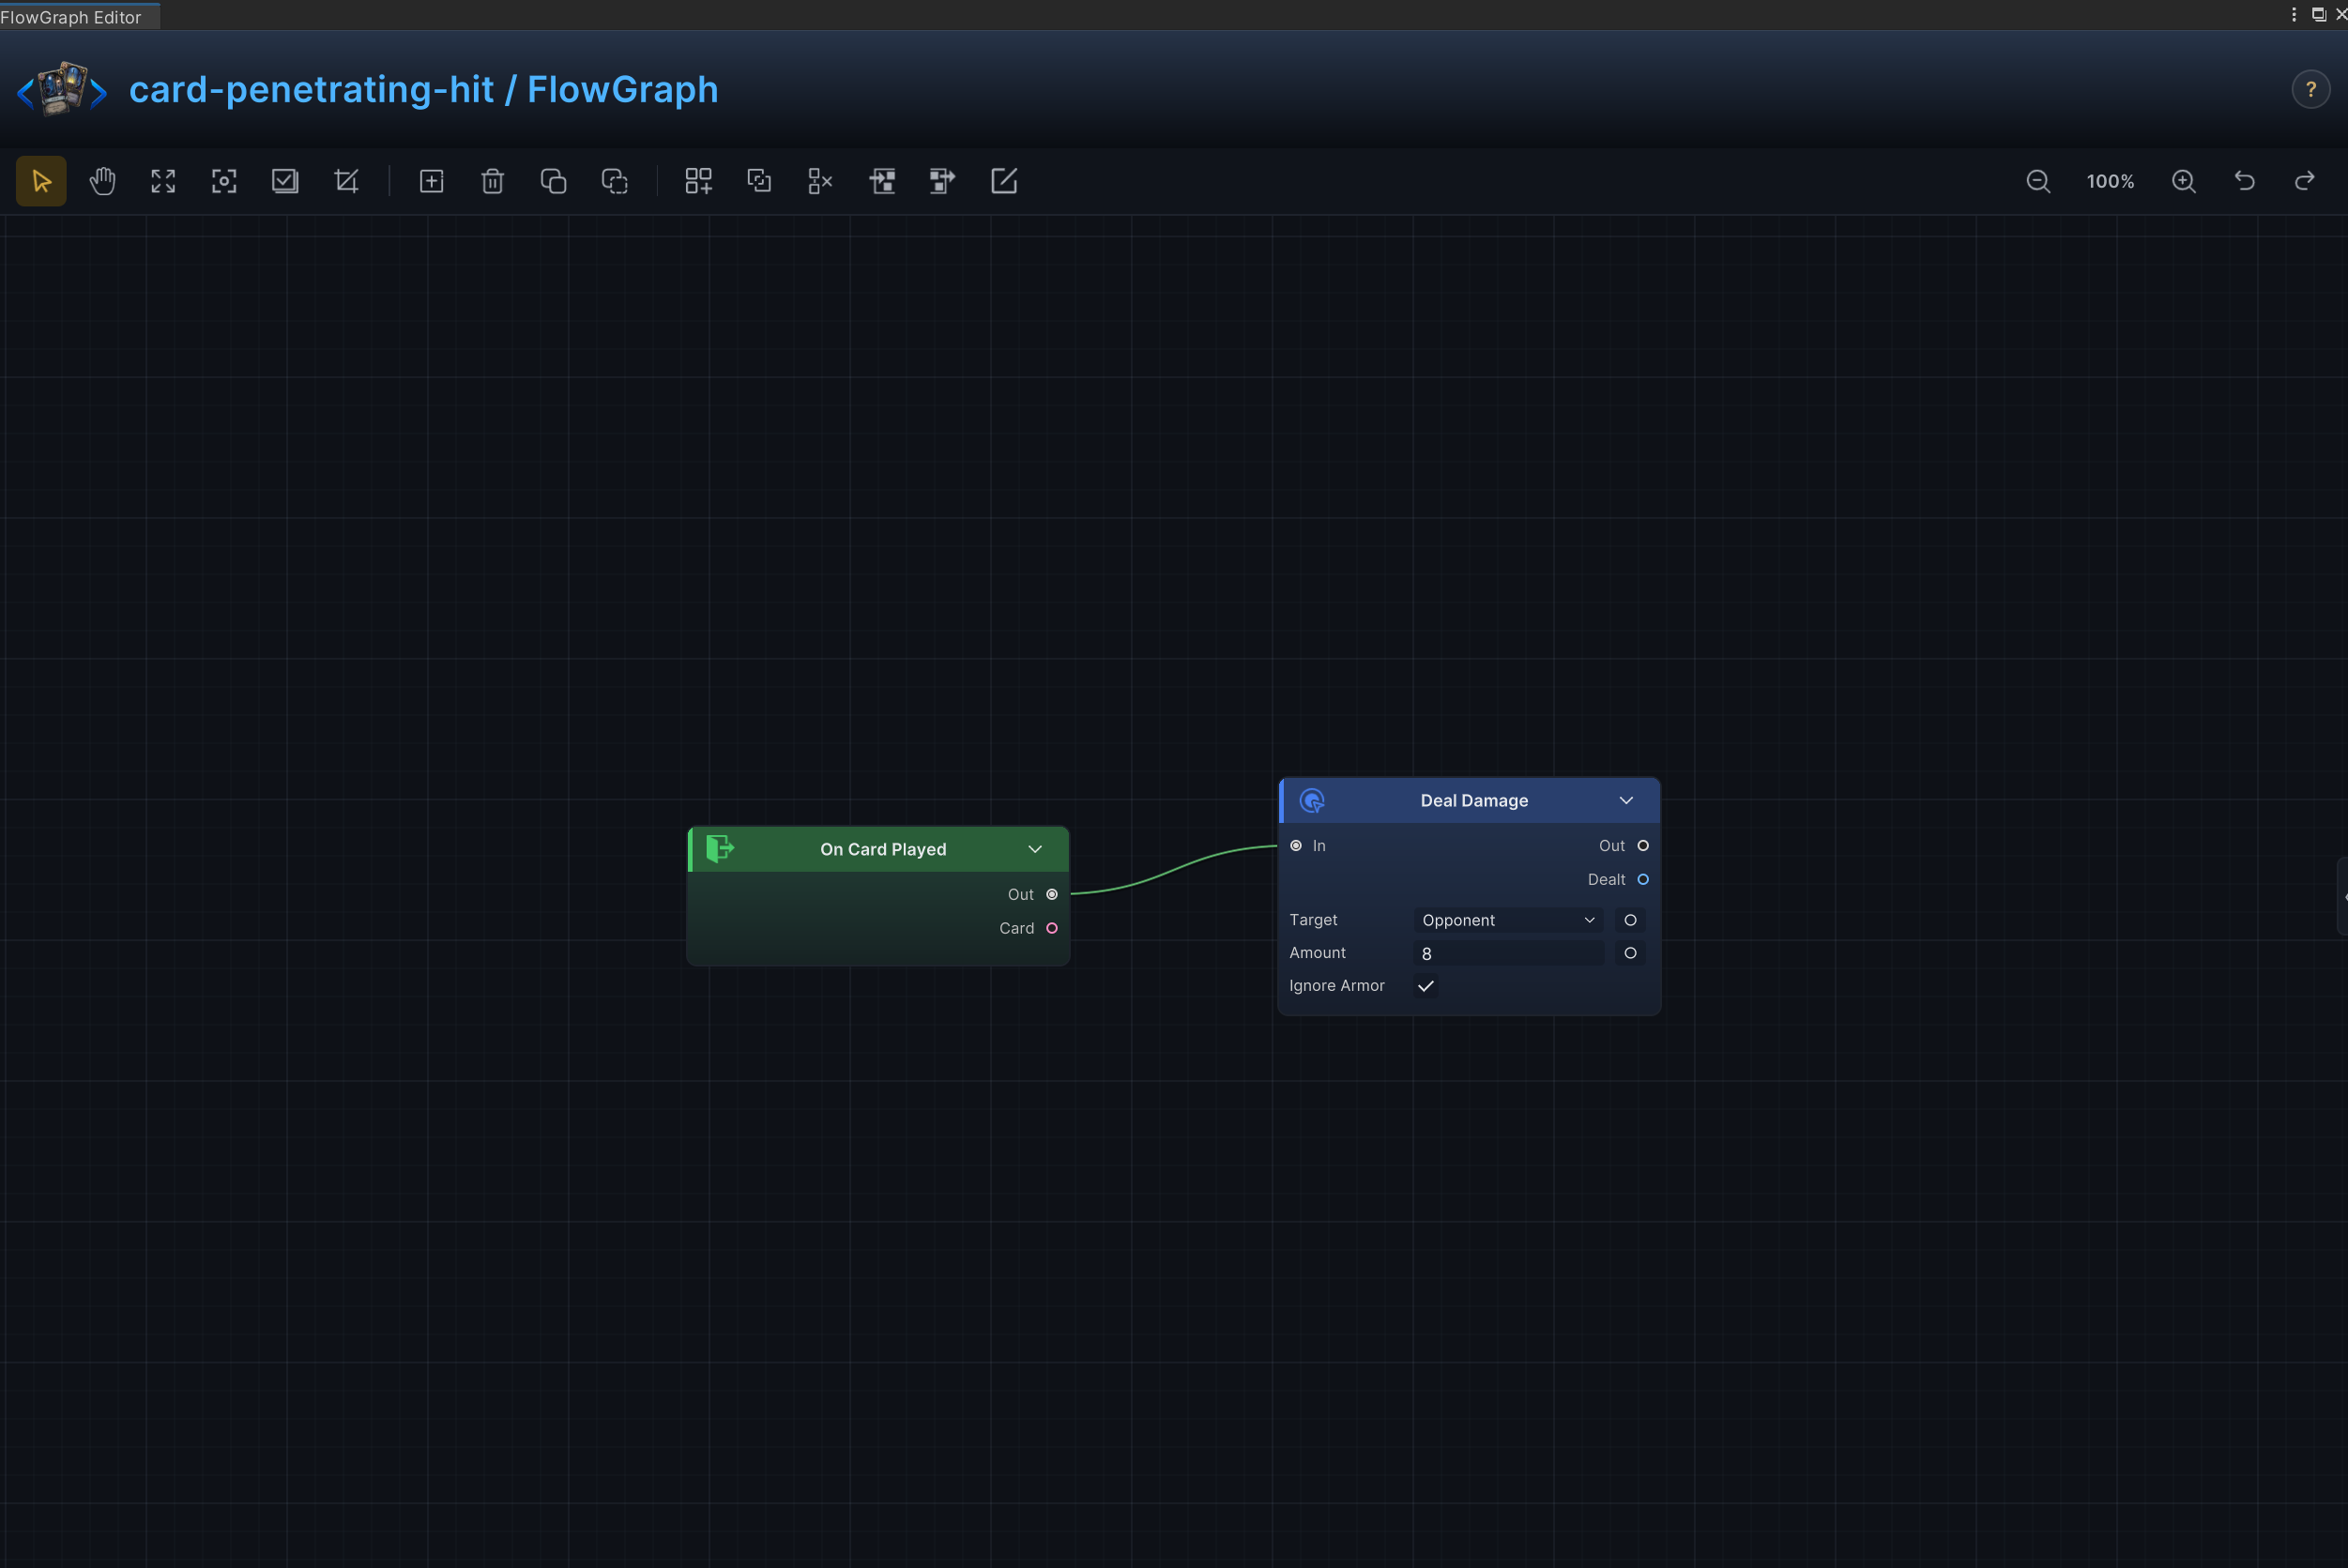The image size is (2348, 1568).
Task: Click the card deck logo icon
Action: [x=62, y=89]
